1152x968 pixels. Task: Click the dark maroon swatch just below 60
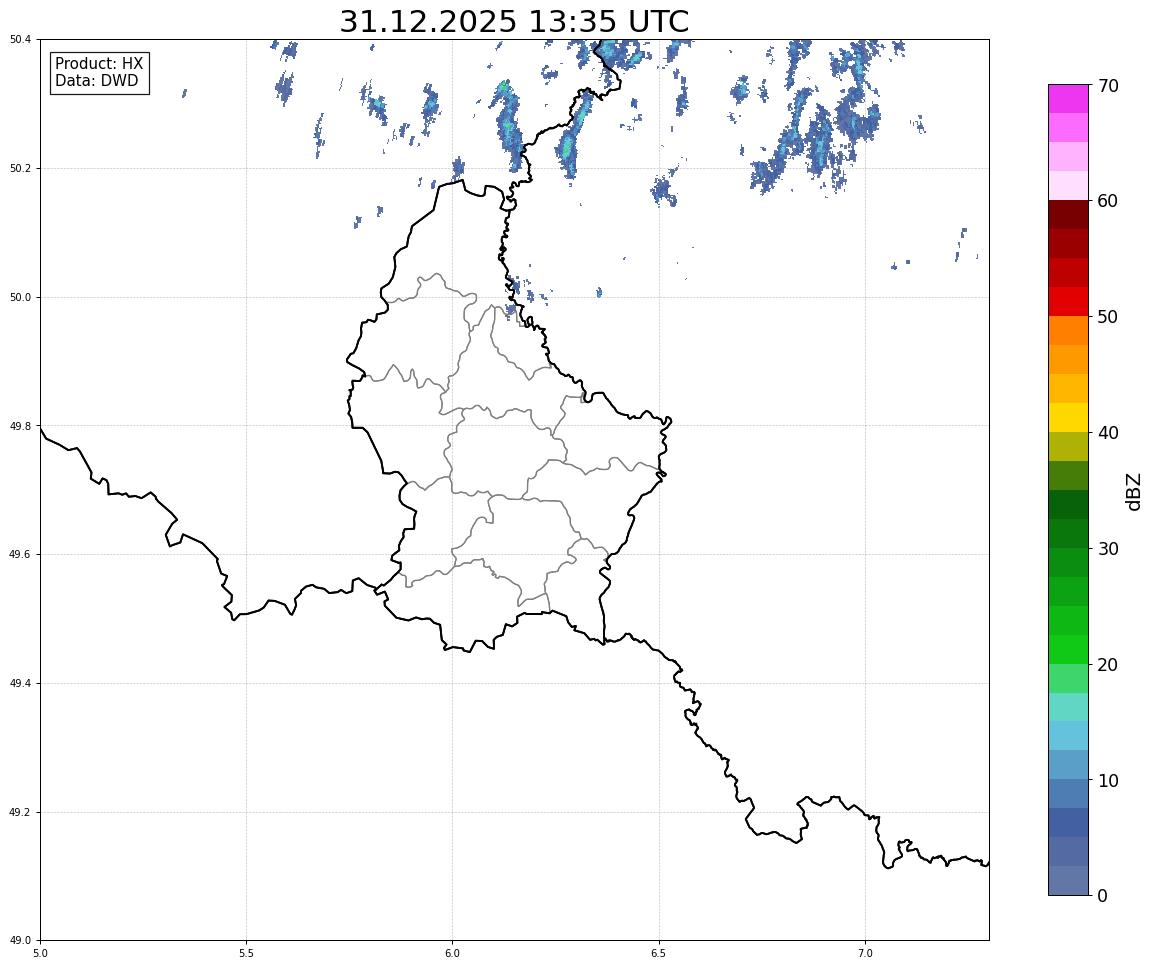(x=1068, y=215)
